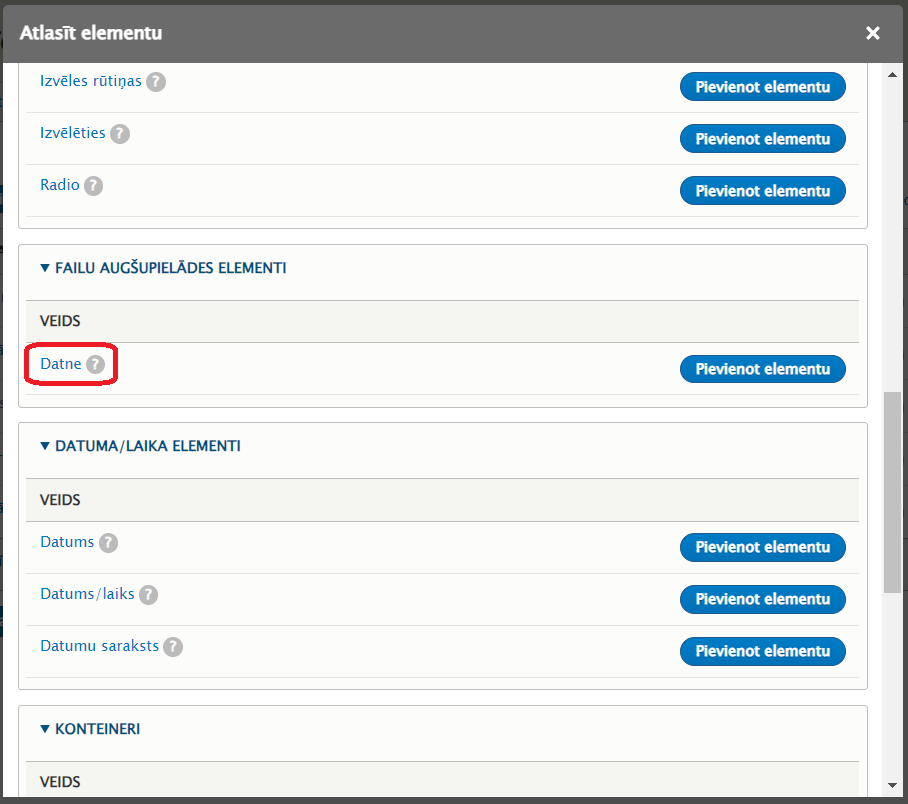
Task: Click the dialog's vertical scrollbar thumb
Action: 892,492
